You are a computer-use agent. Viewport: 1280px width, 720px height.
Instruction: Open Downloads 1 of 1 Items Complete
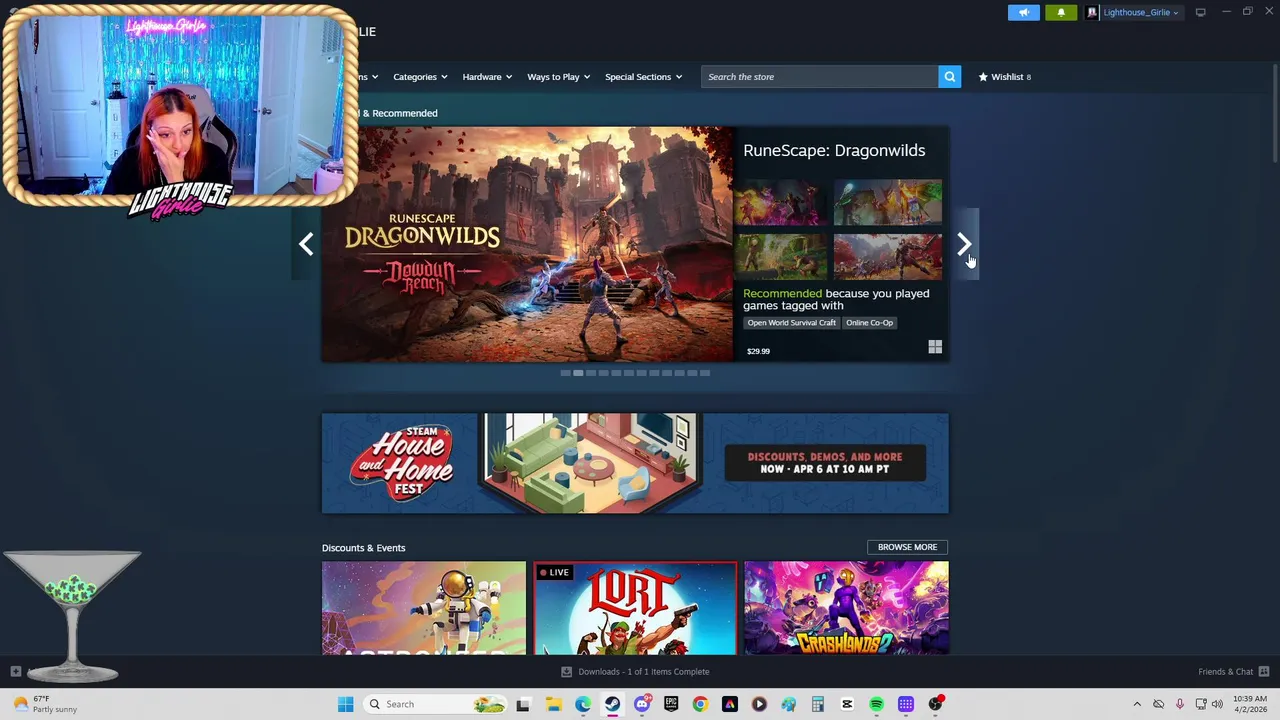pyautogui.click(x=635, y=671)
